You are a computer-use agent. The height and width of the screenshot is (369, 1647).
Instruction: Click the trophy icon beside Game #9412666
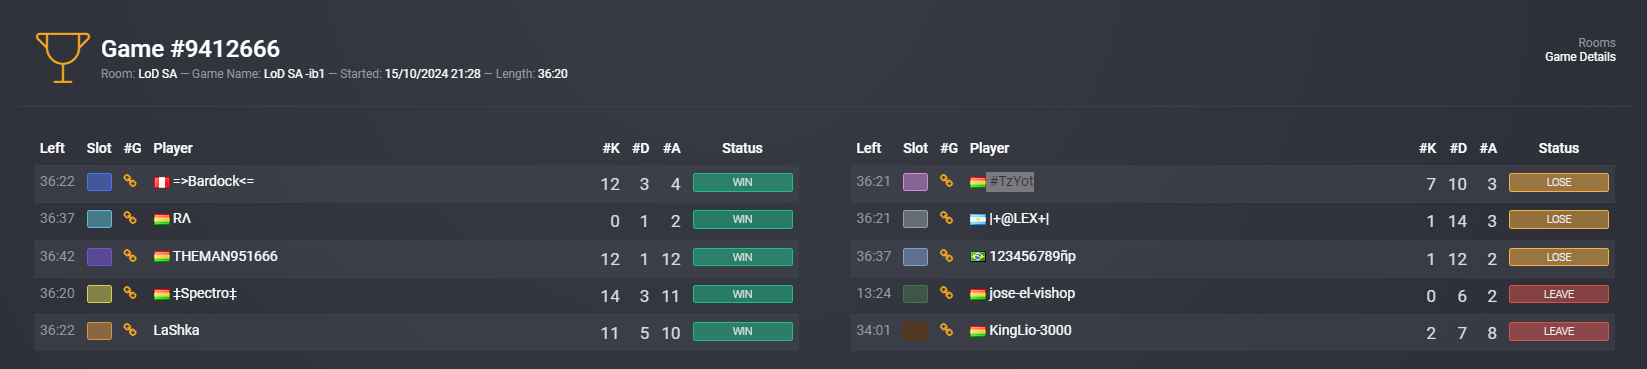(62, 58)
